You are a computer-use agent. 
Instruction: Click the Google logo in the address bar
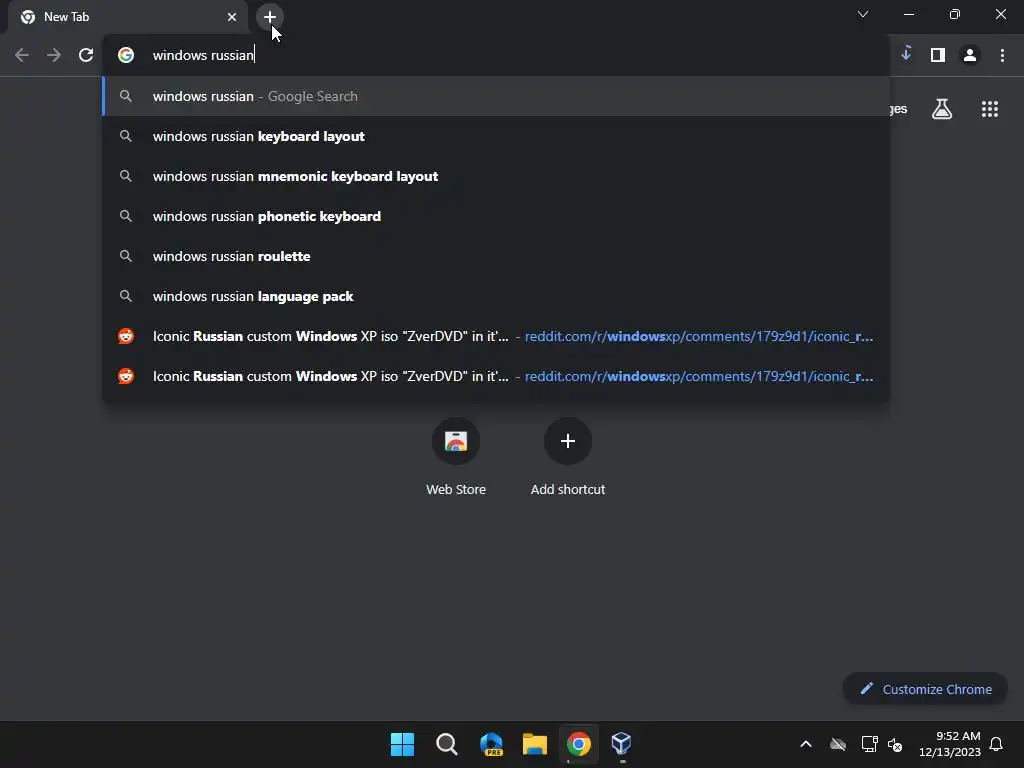(126, 55)
